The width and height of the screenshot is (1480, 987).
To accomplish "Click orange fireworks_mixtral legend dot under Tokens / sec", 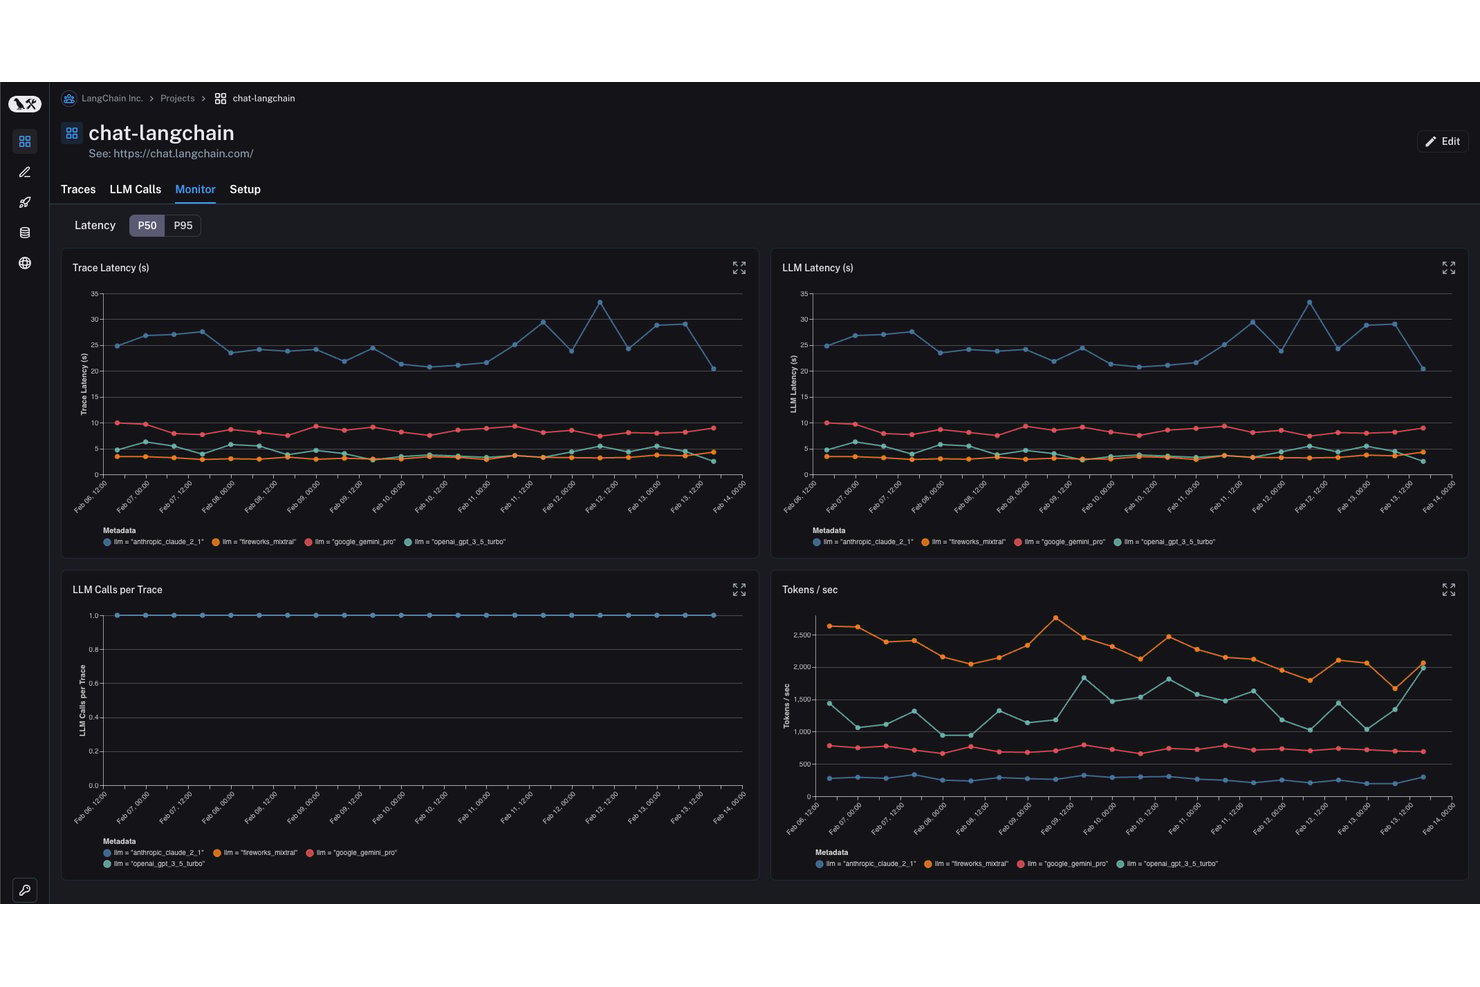I will click(x=928, y=864).
